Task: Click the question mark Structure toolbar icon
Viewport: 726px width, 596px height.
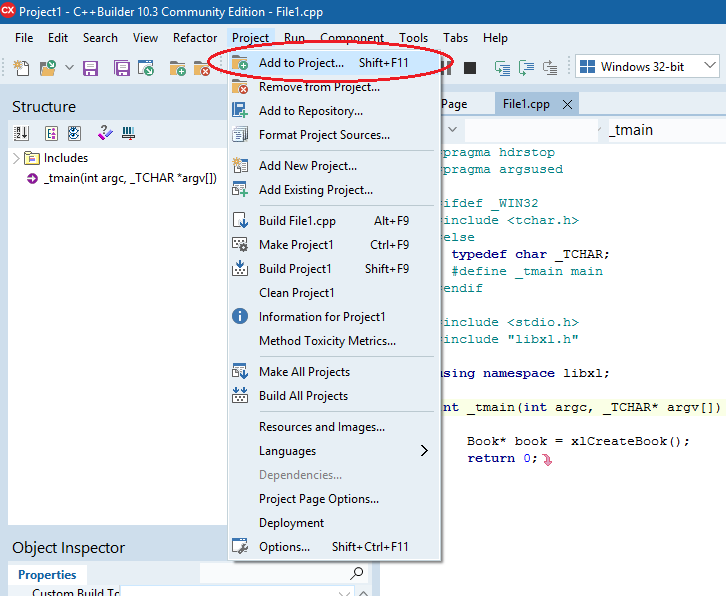Action: [x=105, y=133]
